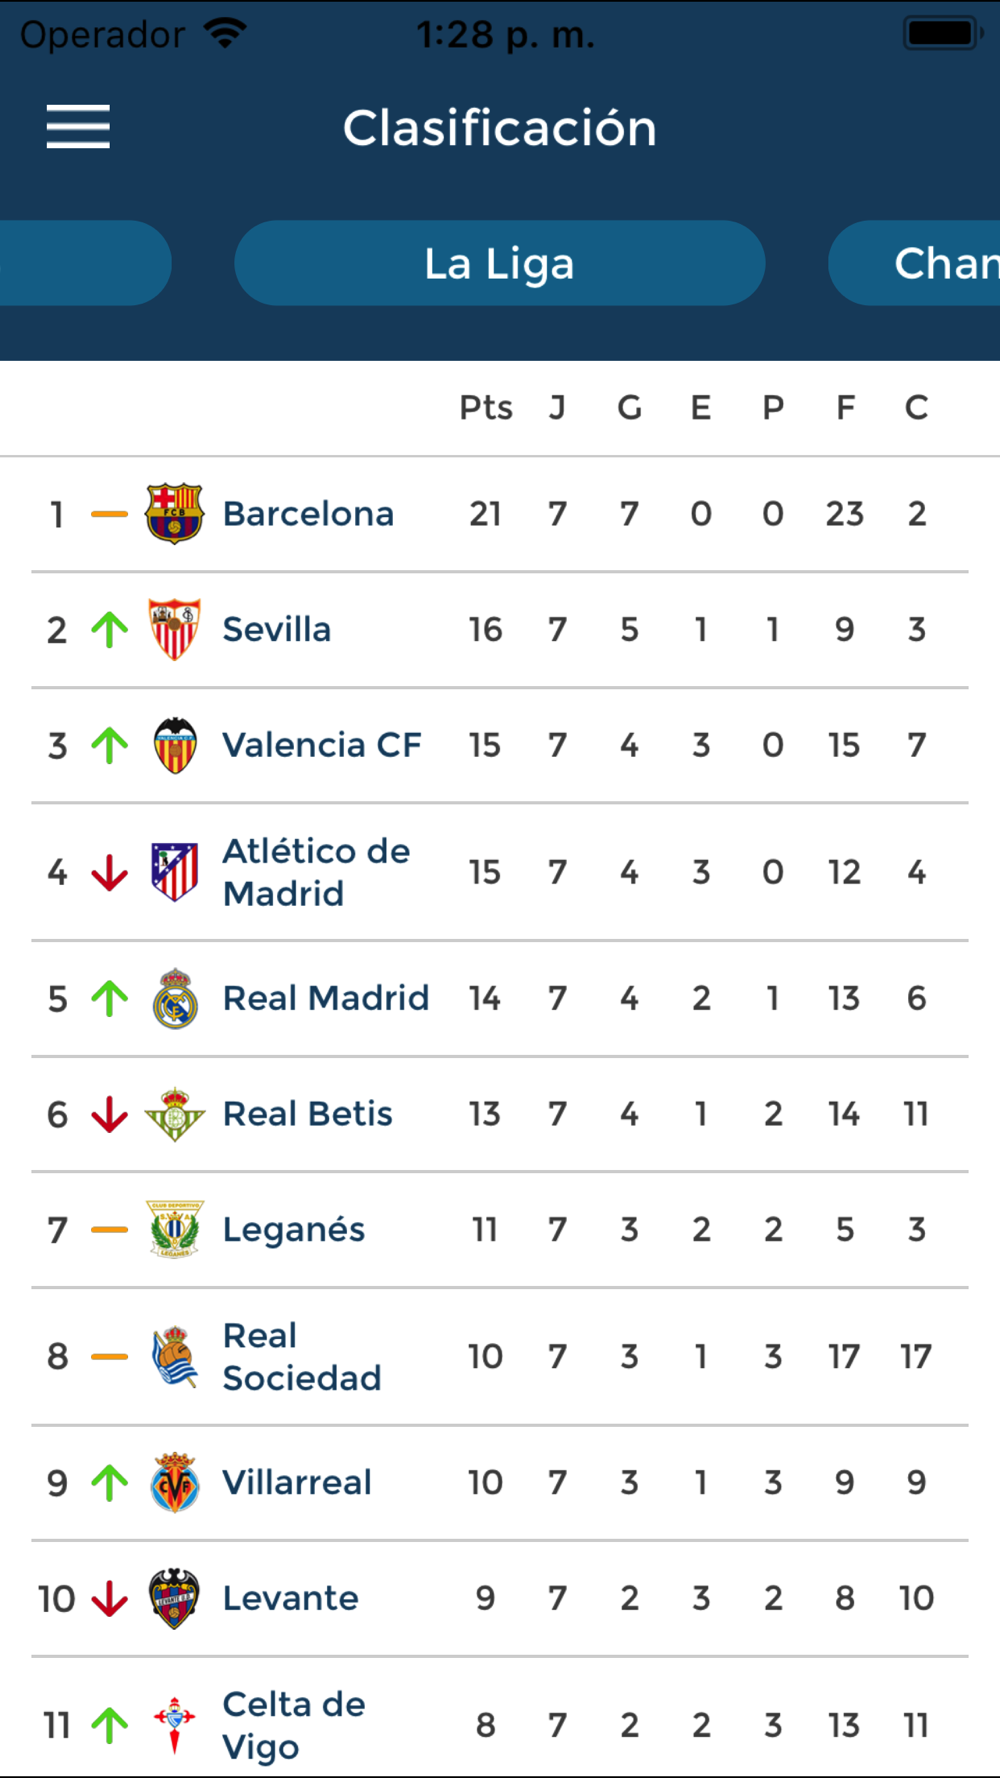
Task: Tap the Sevilla club crest
Action: click(x=174, y=629)
